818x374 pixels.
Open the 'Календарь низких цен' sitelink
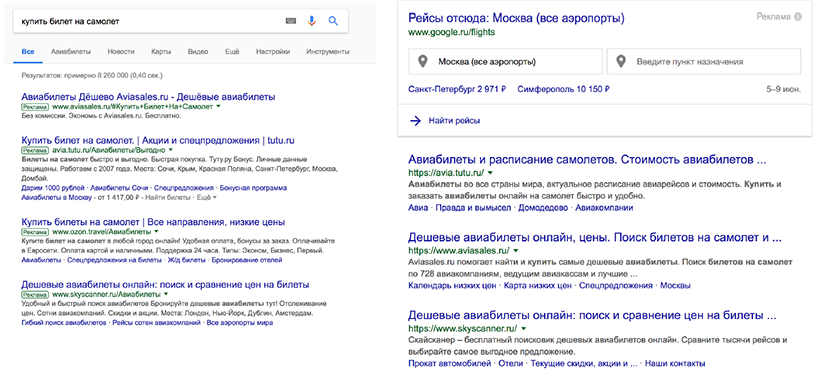[452, 286]
